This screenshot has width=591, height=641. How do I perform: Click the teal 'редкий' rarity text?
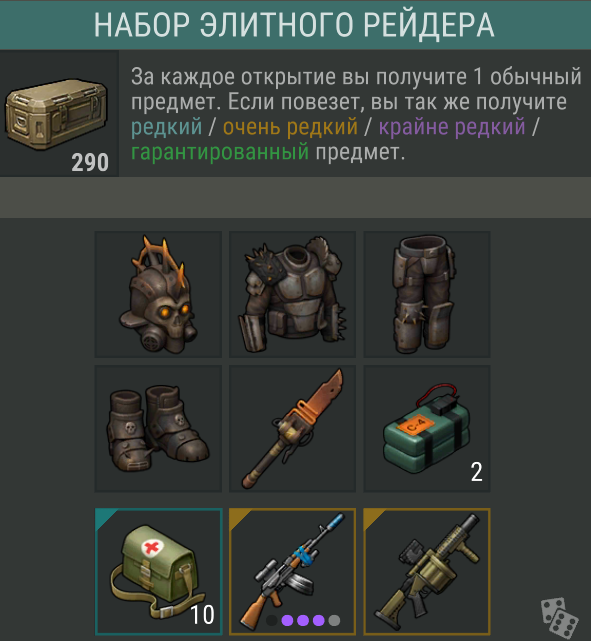166,127
